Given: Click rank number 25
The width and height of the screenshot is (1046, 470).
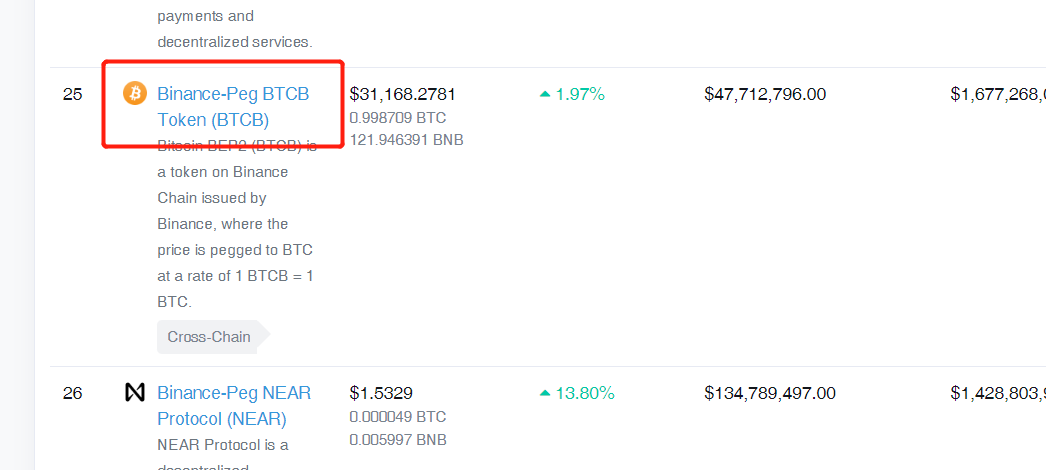Looking at the screenshot, I should coord(72,94).
